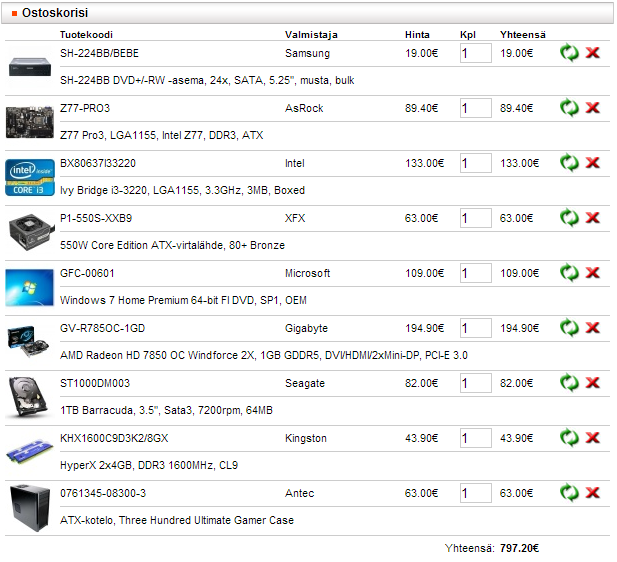Select the 133.00€ line total

(519, 163)
